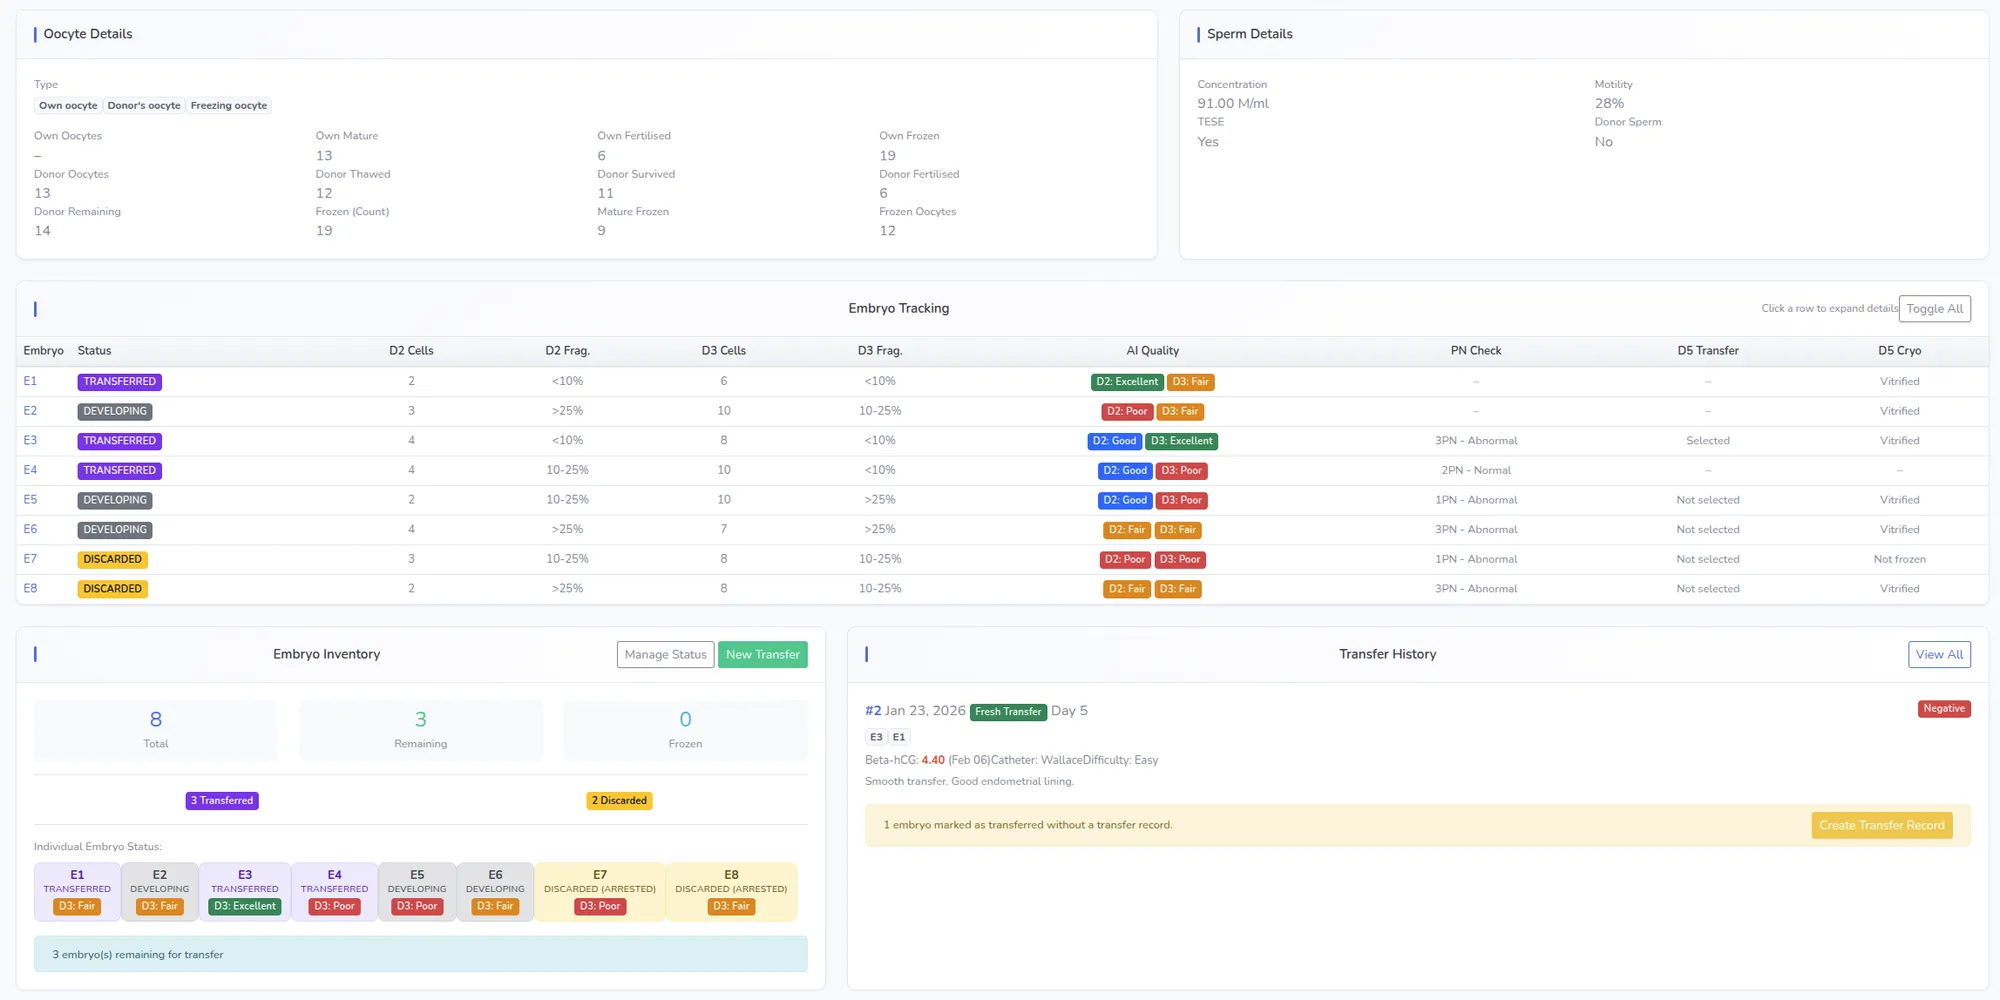The image size is (2000, 1000).
Task: Select the Own oocyte type tag
Action: [x=68, y=106]
